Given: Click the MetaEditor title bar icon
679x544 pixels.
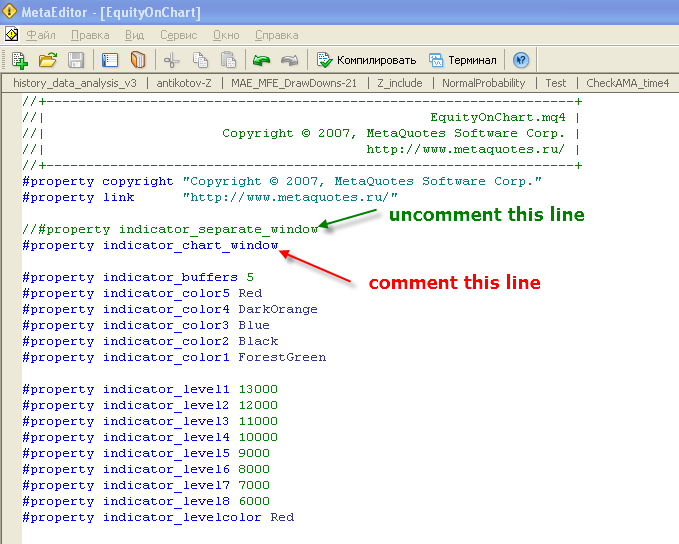Looking at the screenshot, I should 10,11.
